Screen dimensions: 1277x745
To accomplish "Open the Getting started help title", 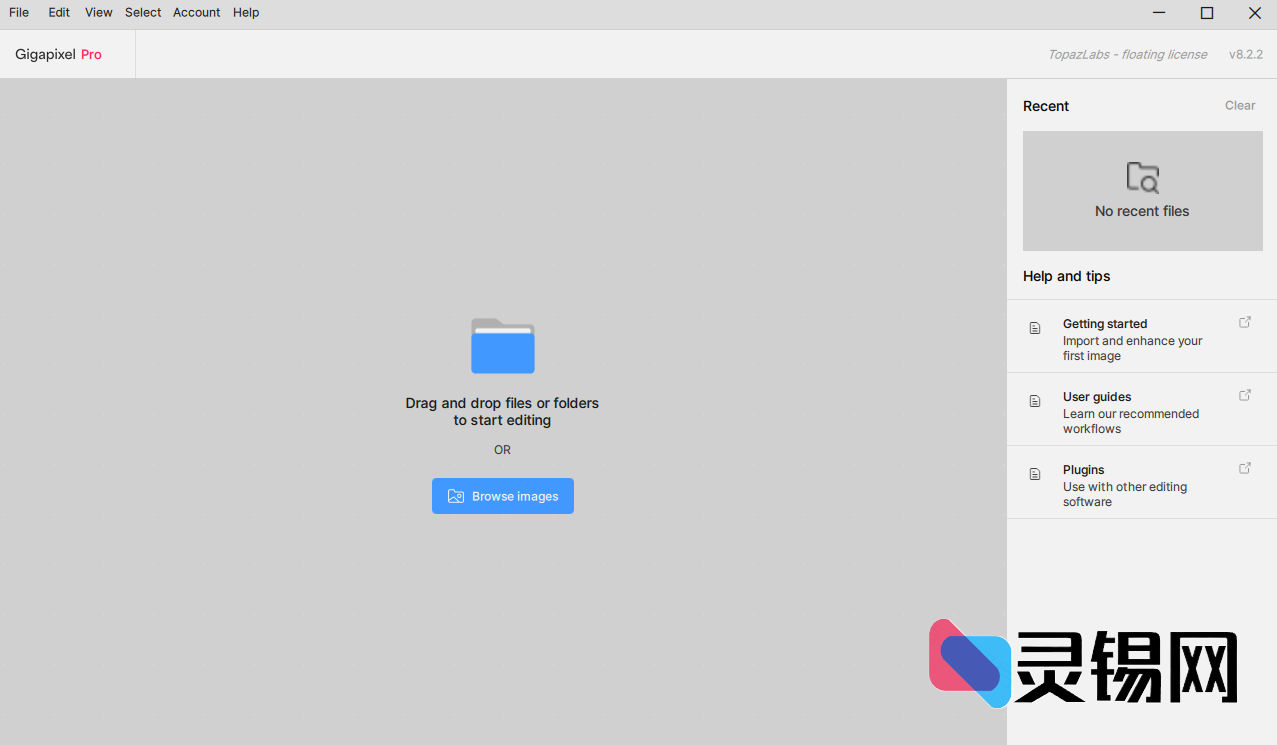I will click(x=1104, y=324).
